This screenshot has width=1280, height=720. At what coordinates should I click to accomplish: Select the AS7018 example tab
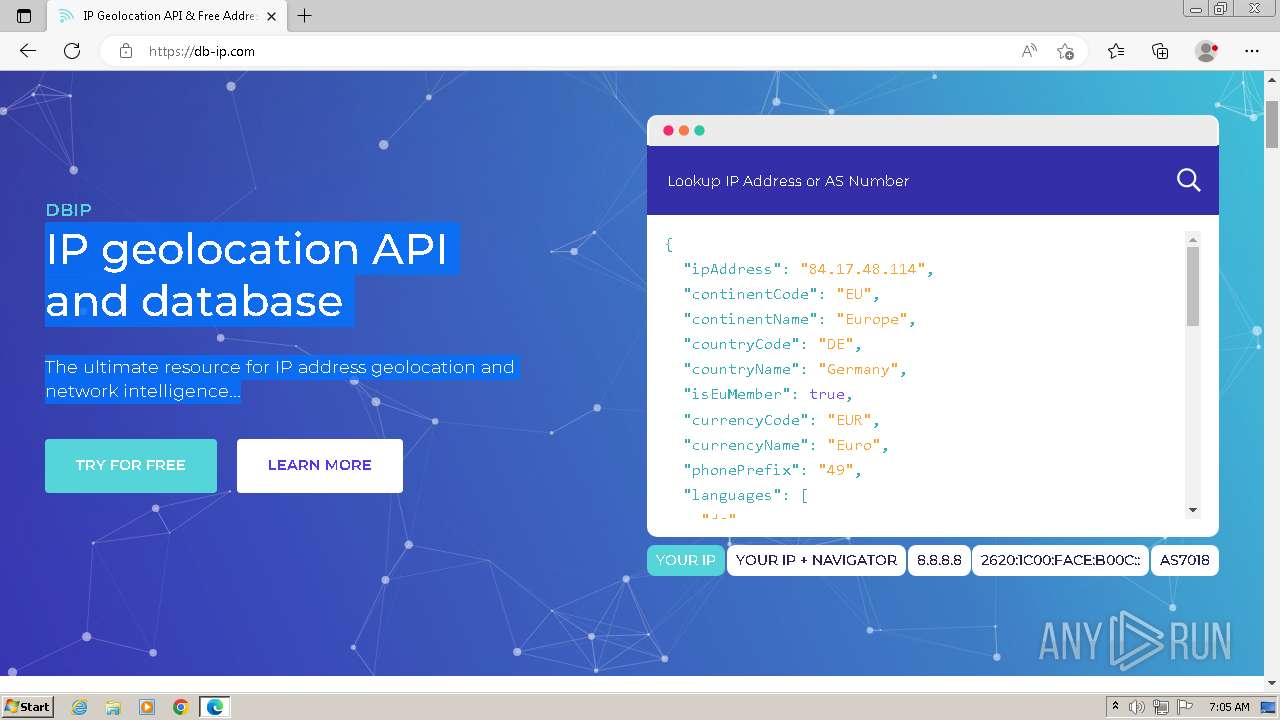click(1185, 560)
